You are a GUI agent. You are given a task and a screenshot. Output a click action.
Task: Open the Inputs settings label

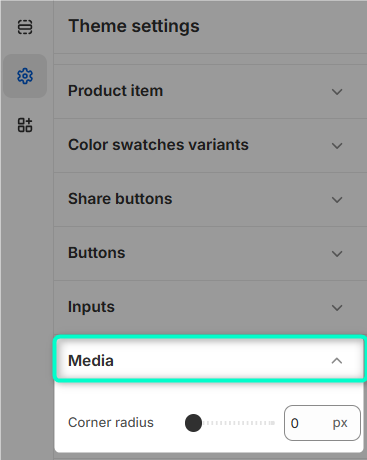point(91,307)
